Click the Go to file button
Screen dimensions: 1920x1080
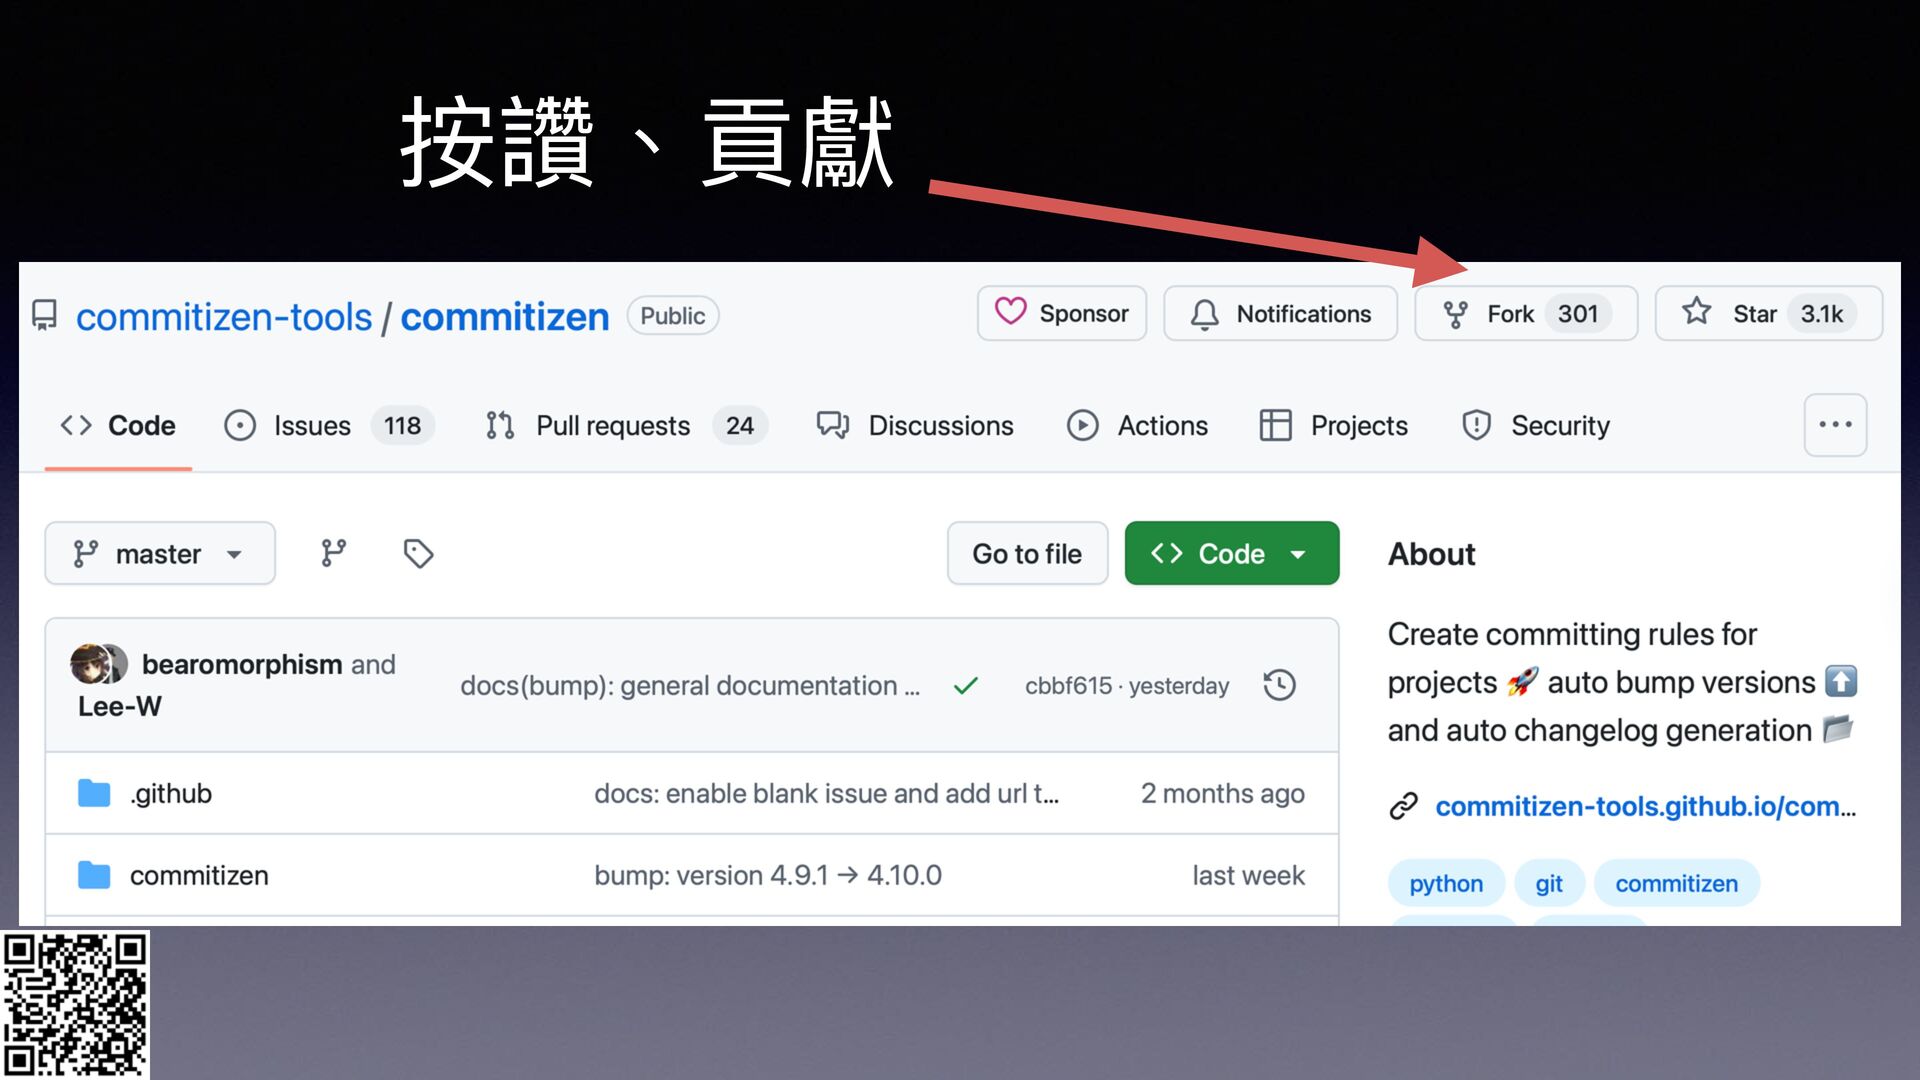click(x=1027, y=553)
